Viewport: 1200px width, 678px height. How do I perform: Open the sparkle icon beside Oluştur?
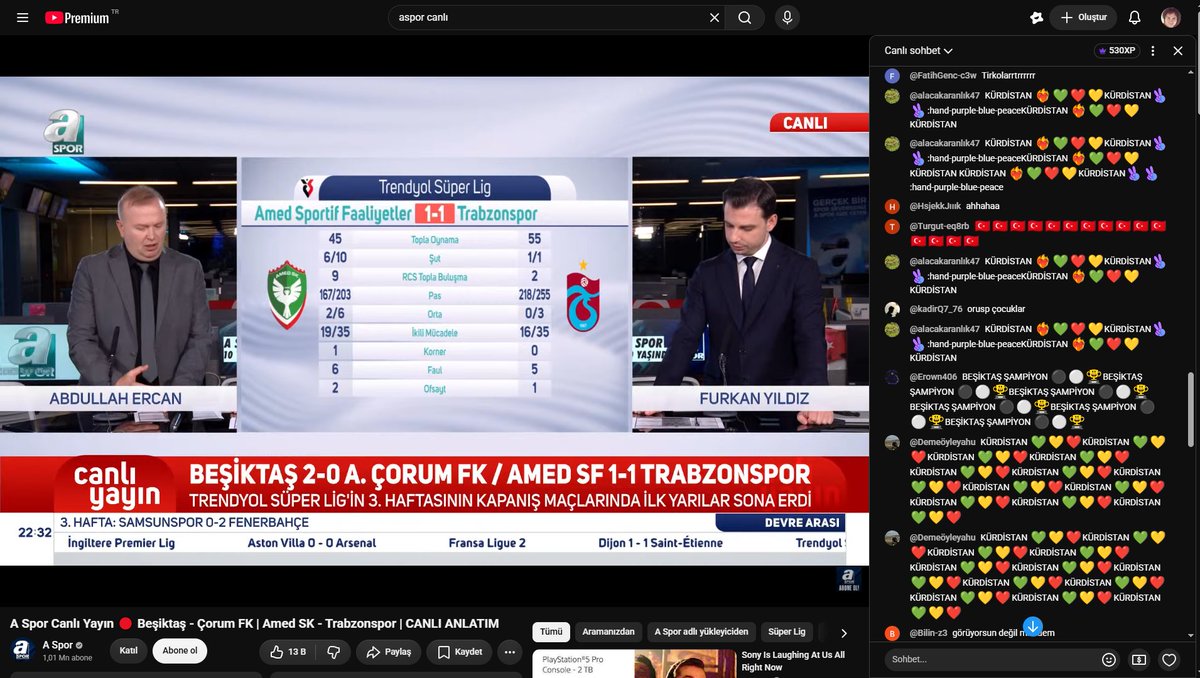1036,18
